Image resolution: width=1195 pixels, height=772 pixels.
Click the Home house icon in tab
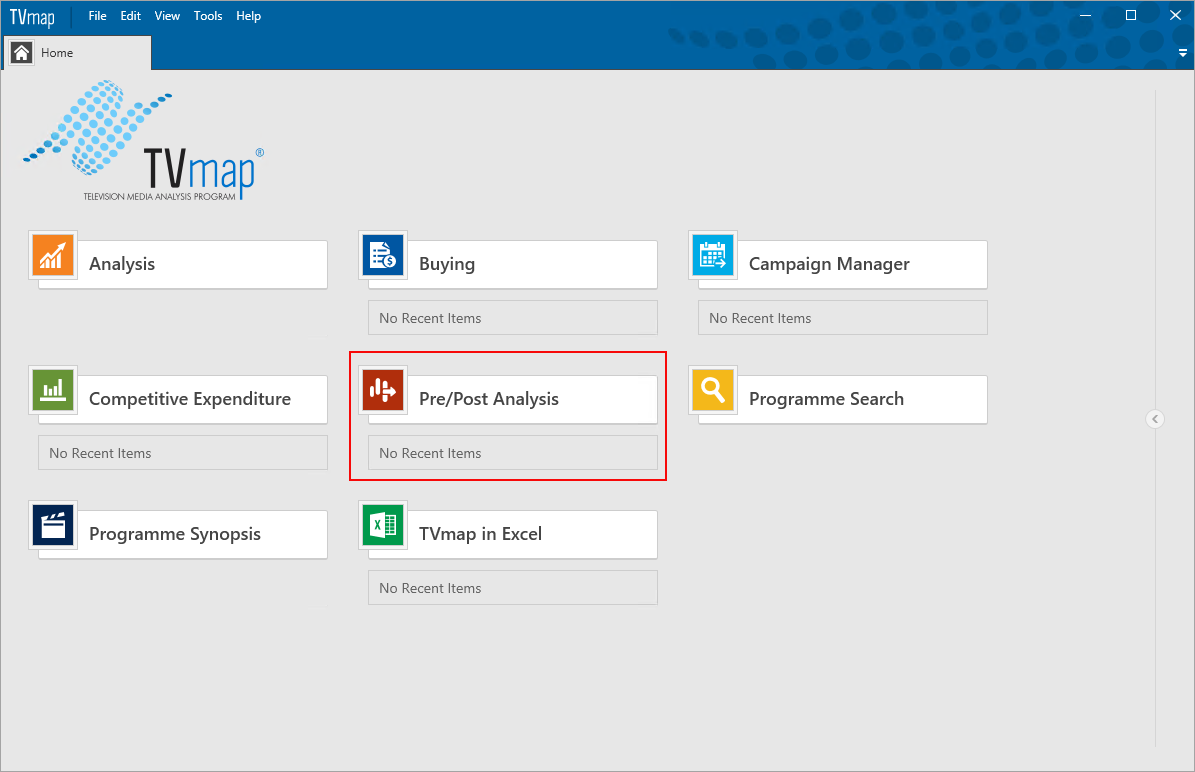(21, 53)
